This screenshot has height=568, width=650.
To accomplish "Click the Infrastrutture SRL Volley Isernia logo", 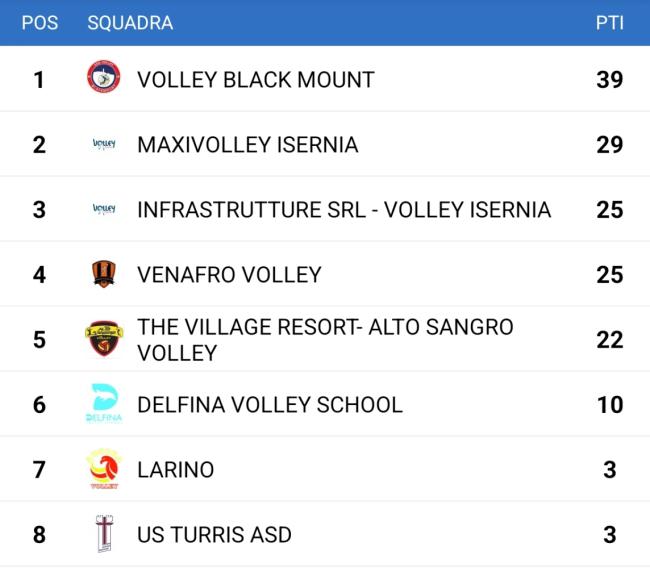I will click(x=104, y=209).
